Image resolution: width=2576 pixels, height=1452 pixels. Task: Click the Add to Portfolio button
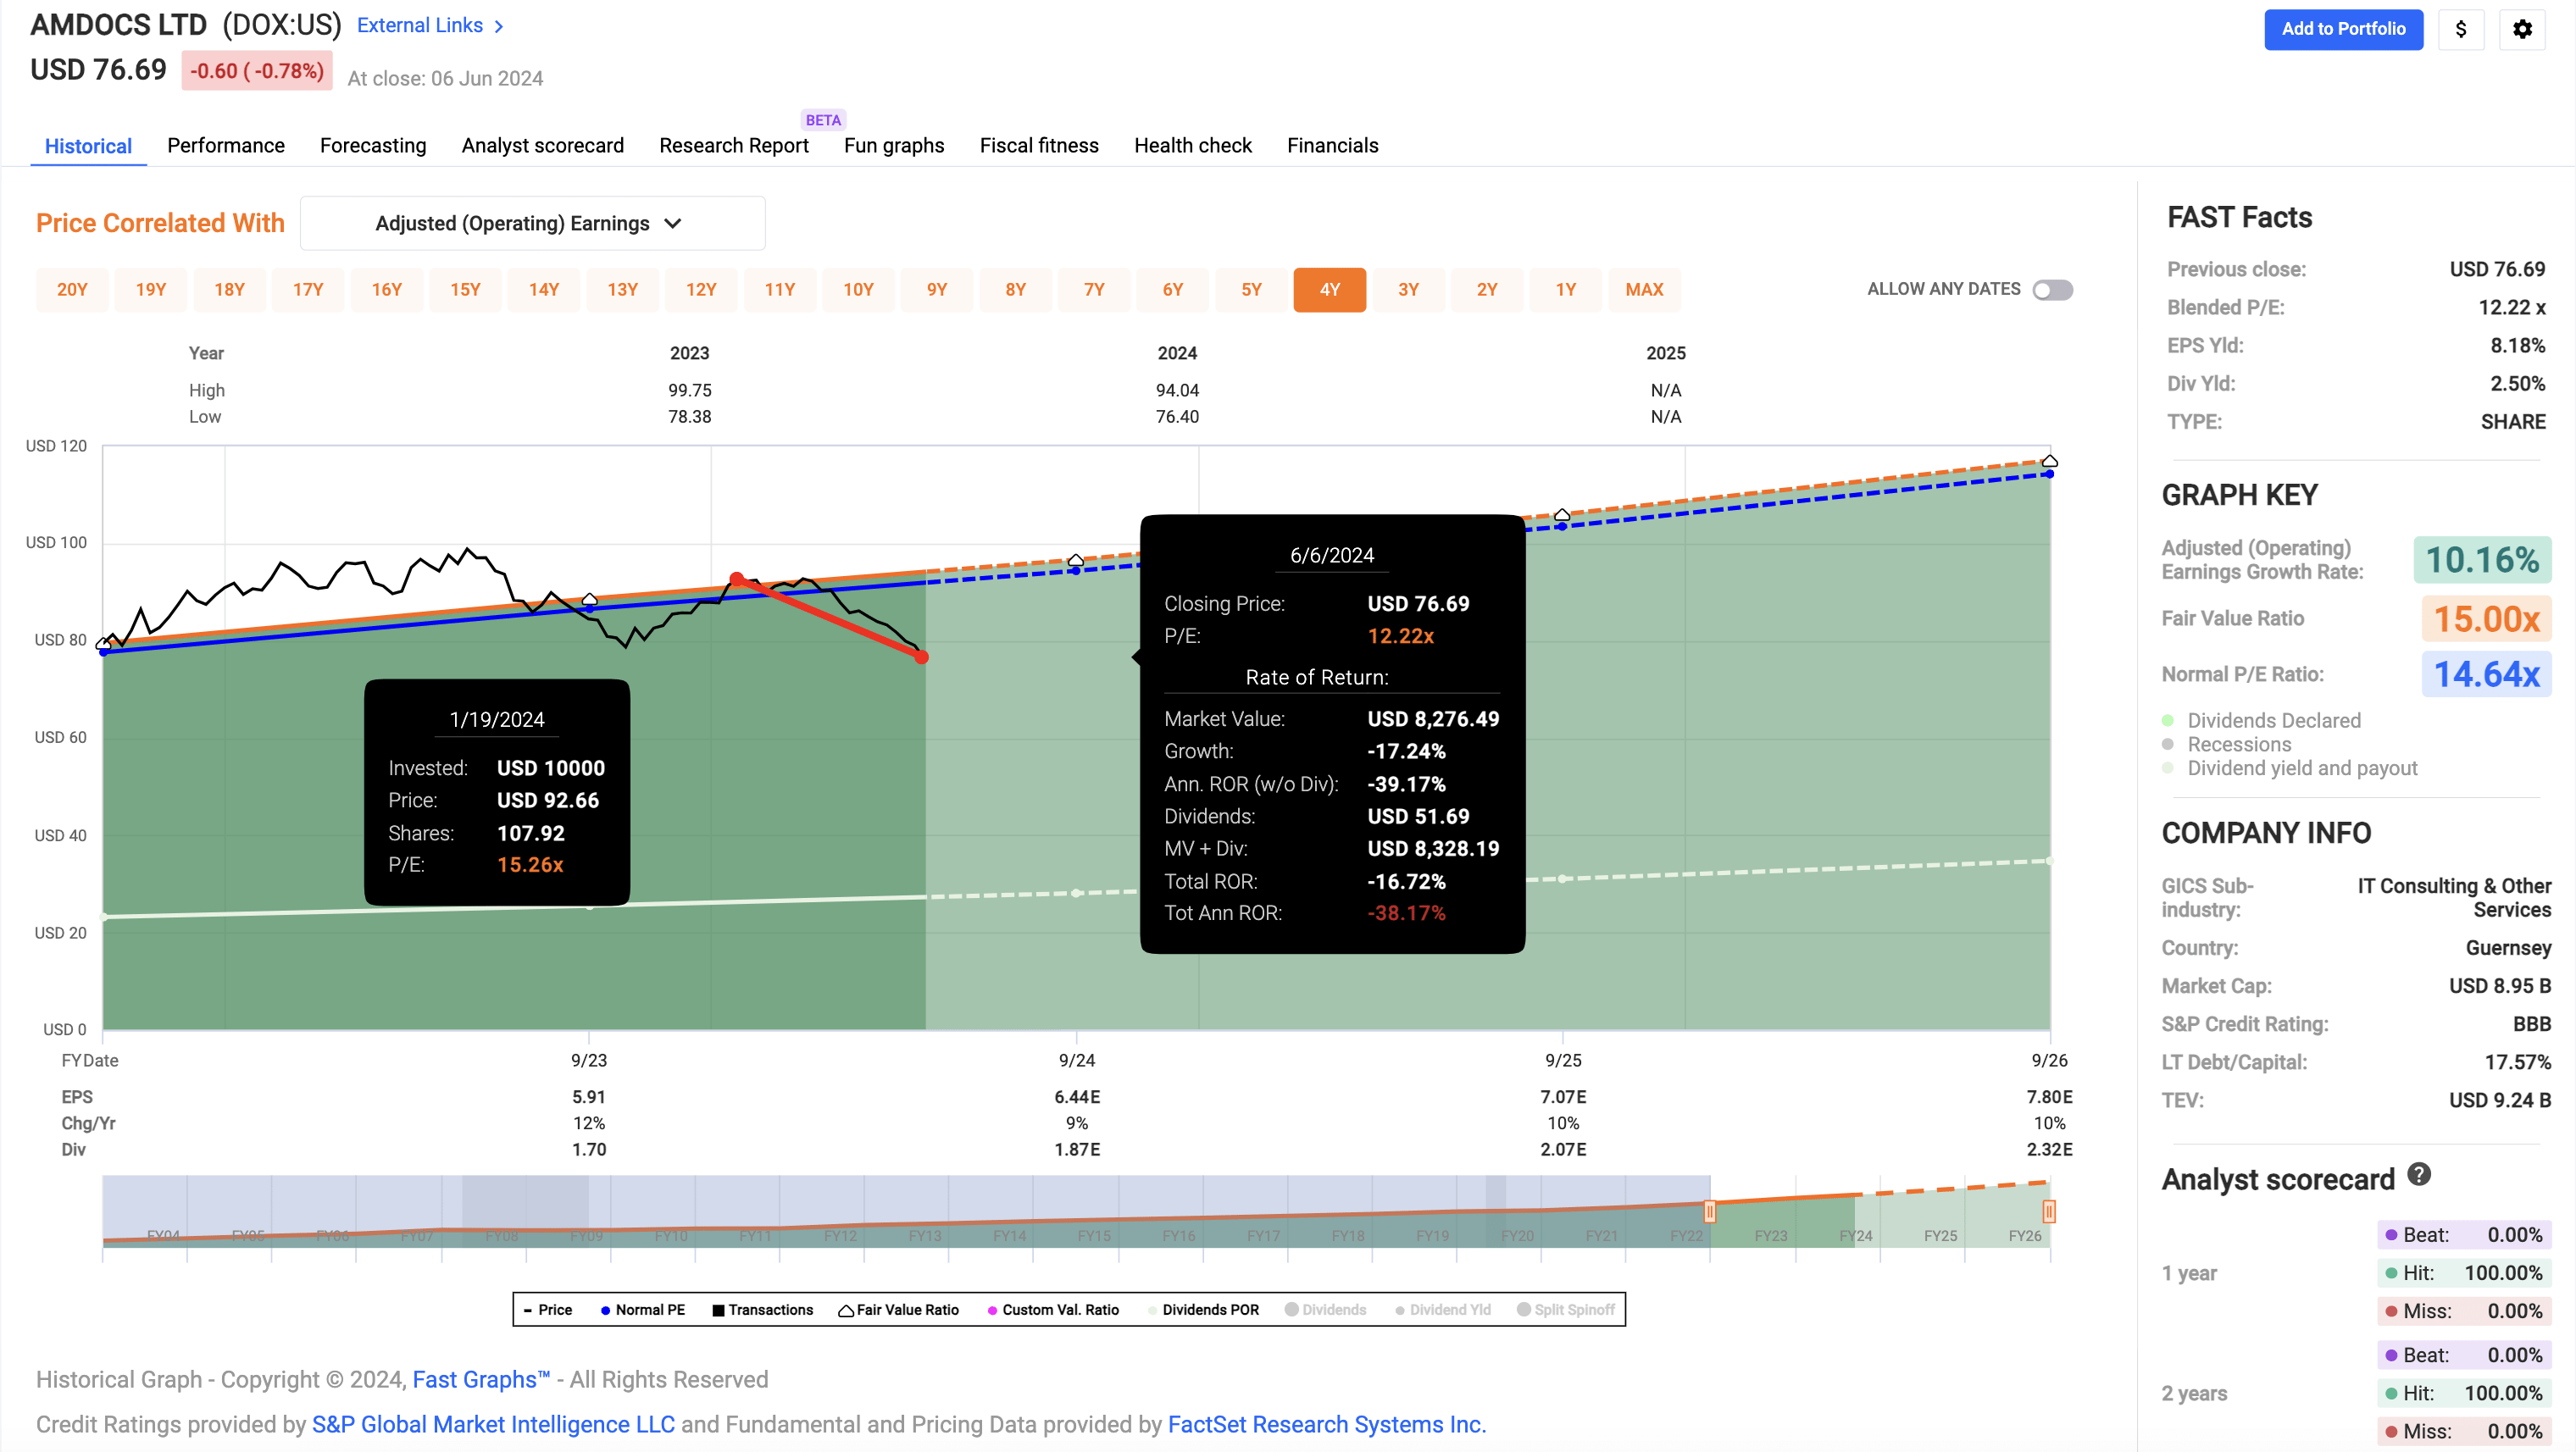(x=2343, y=29)
